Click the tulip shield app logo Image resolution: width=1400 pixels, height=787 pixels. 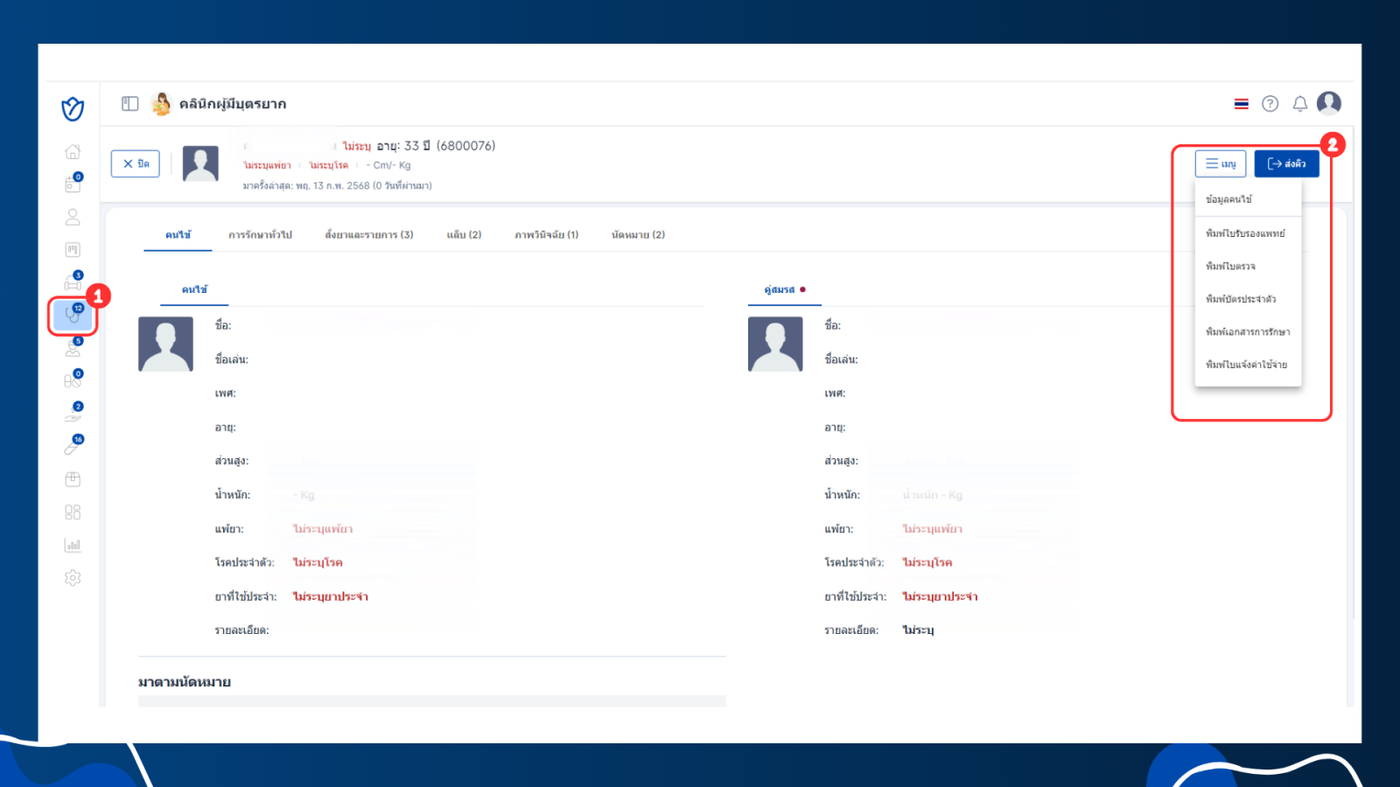point(72,109)
